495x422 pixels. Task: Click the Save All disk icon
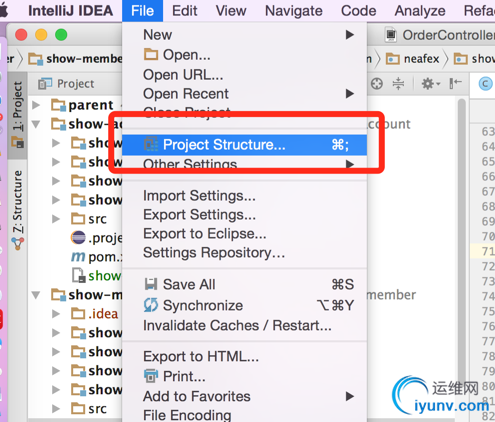click(x=151, y=284)
